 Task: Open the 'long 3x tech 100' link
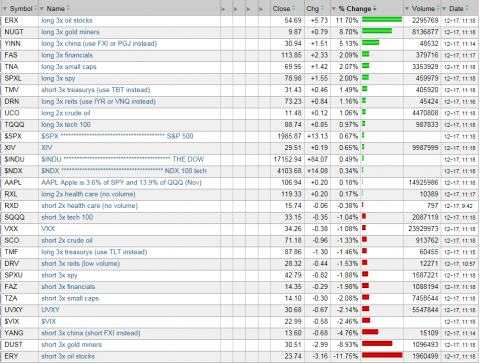[x=66, y=124]
